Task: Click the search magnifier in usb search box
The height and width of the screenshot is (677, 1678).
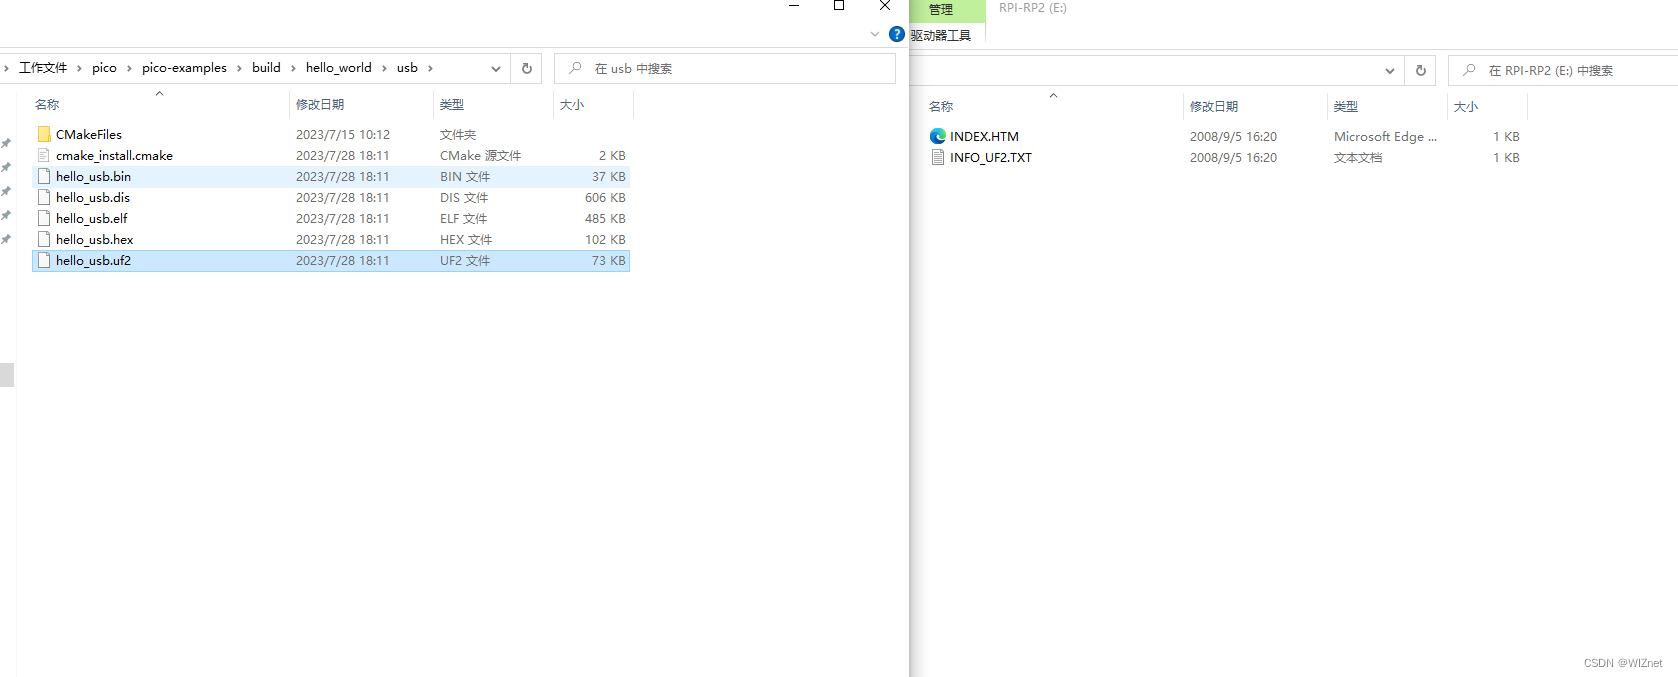Action: (x=575, y=68)
